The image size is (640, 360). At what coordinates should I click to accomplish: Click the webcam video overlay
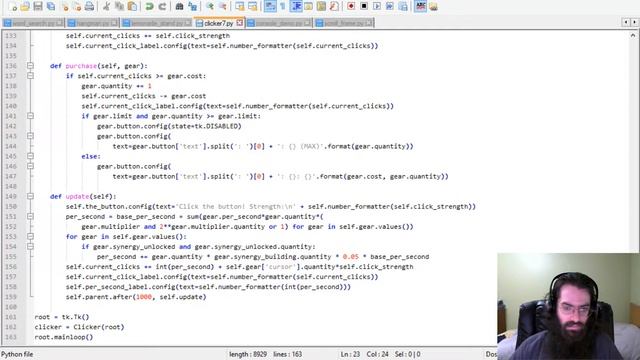pyautogui.click(x=568, y=307)
